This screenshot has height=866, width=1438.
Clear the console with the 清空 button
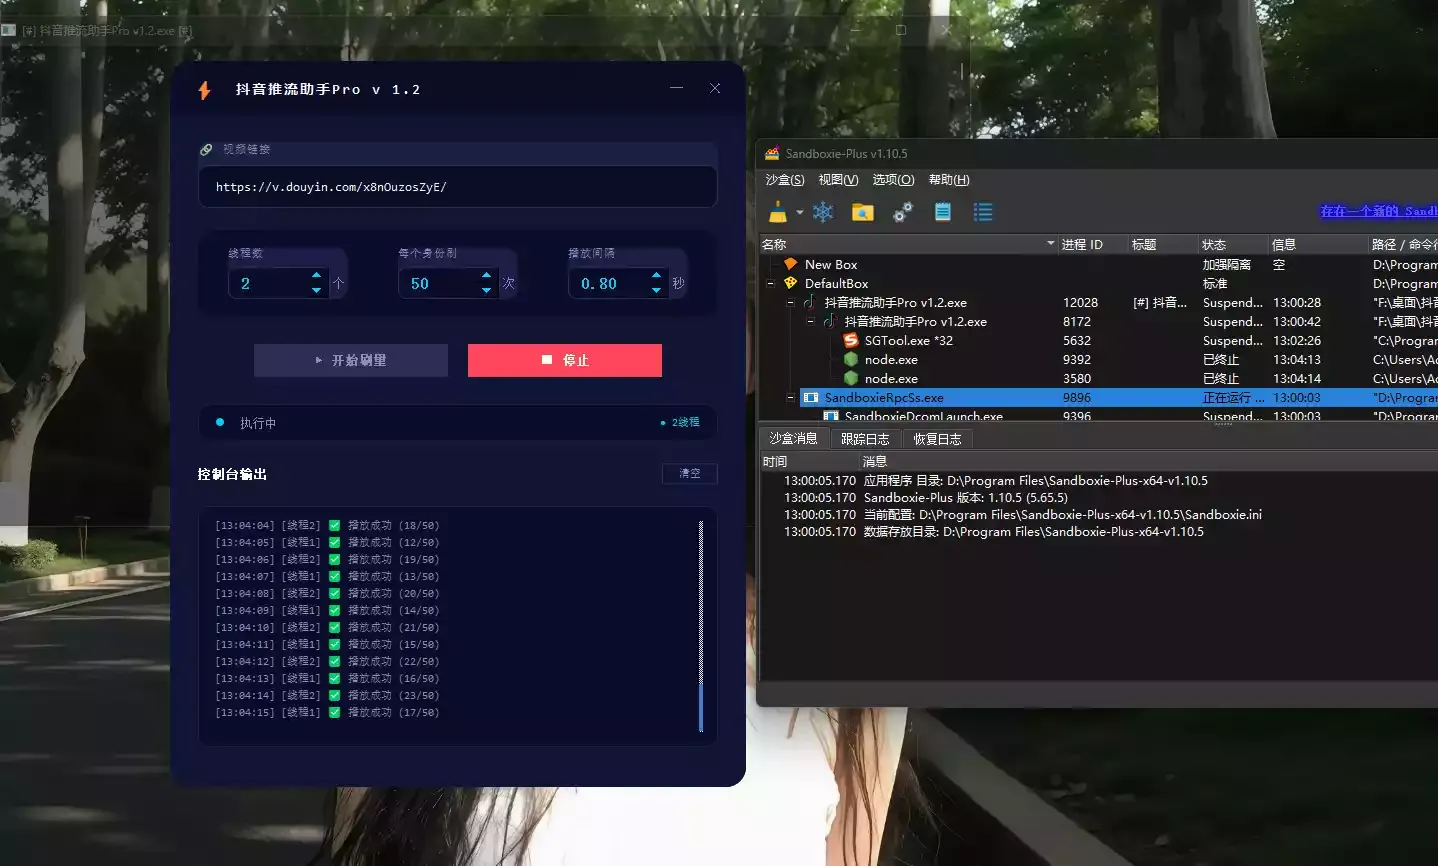click(x=690, y=474)
